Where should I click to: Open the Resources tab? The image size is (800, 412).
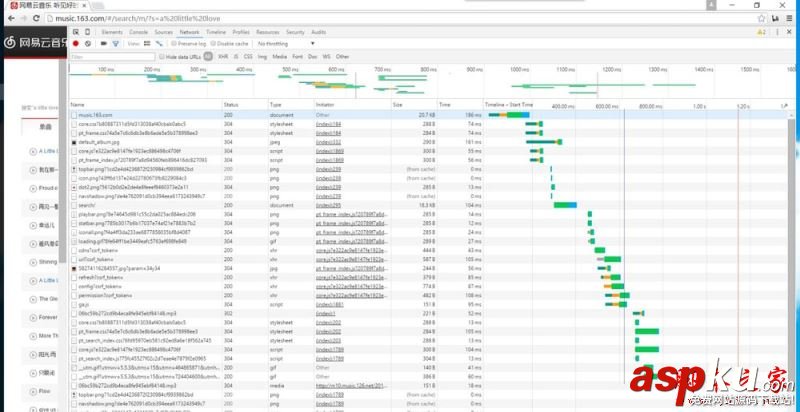268,32
